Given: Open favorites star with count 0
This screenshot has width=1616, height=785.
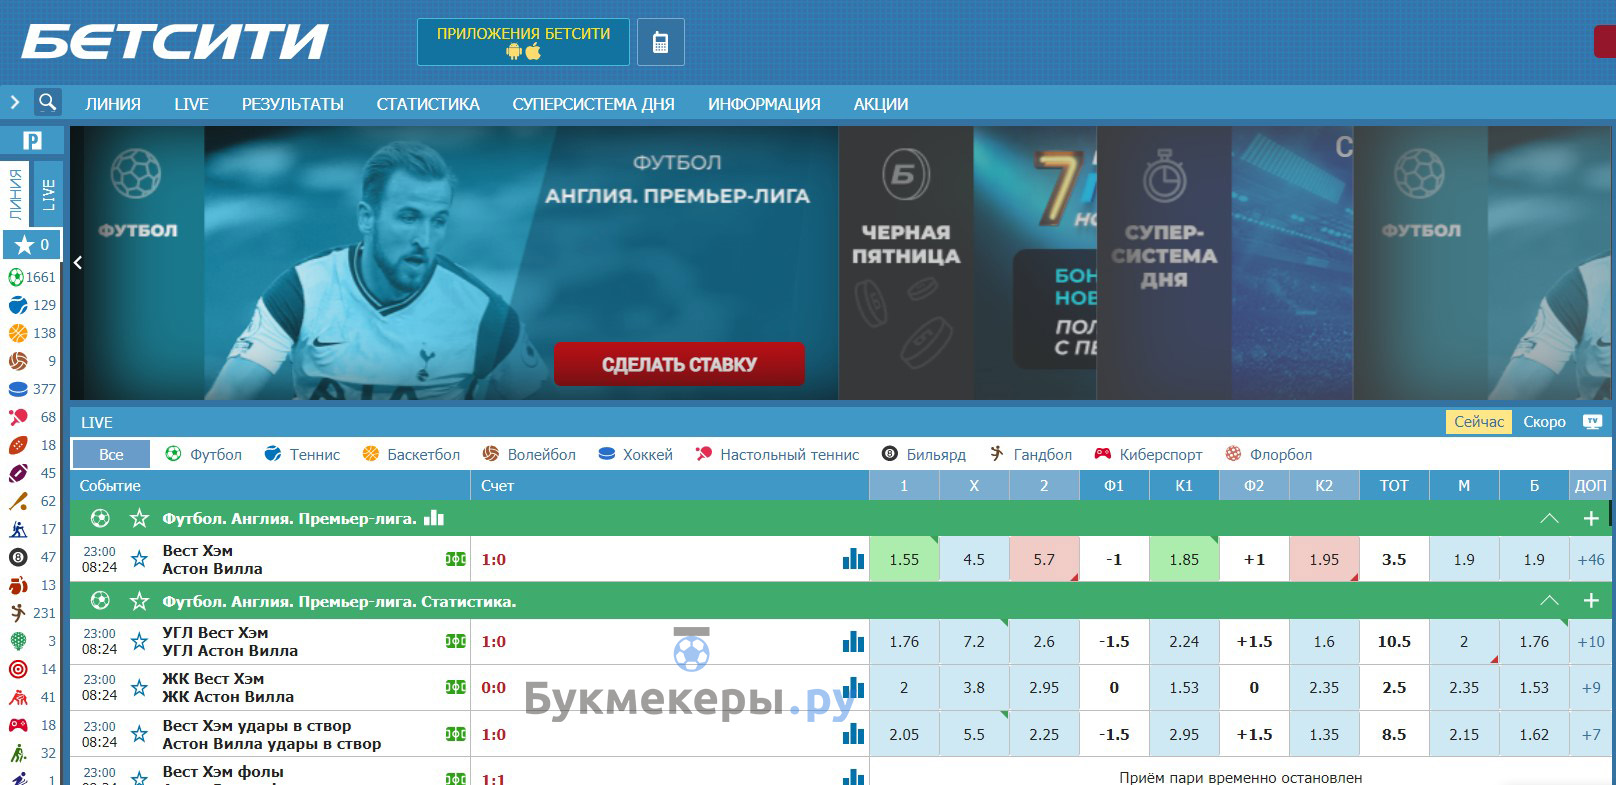Looking at the screenshot, I should click(32, 244).
